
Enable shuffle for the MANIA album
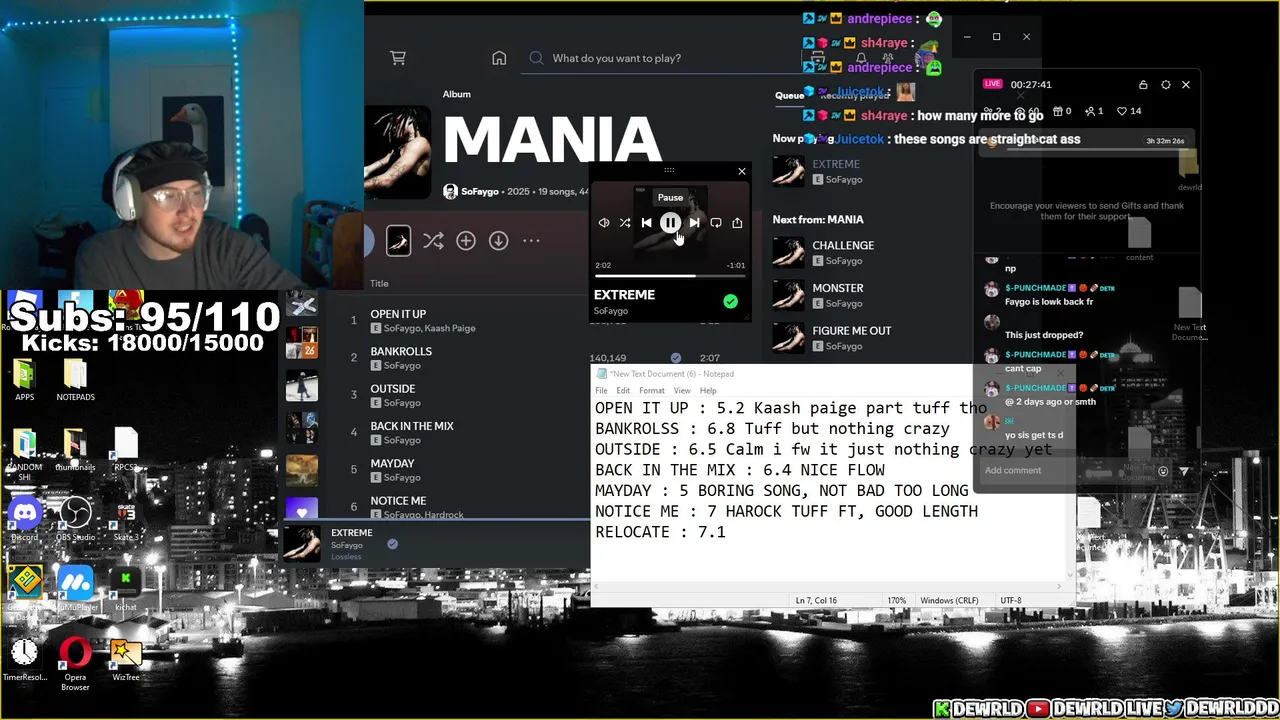pos(433,241)
